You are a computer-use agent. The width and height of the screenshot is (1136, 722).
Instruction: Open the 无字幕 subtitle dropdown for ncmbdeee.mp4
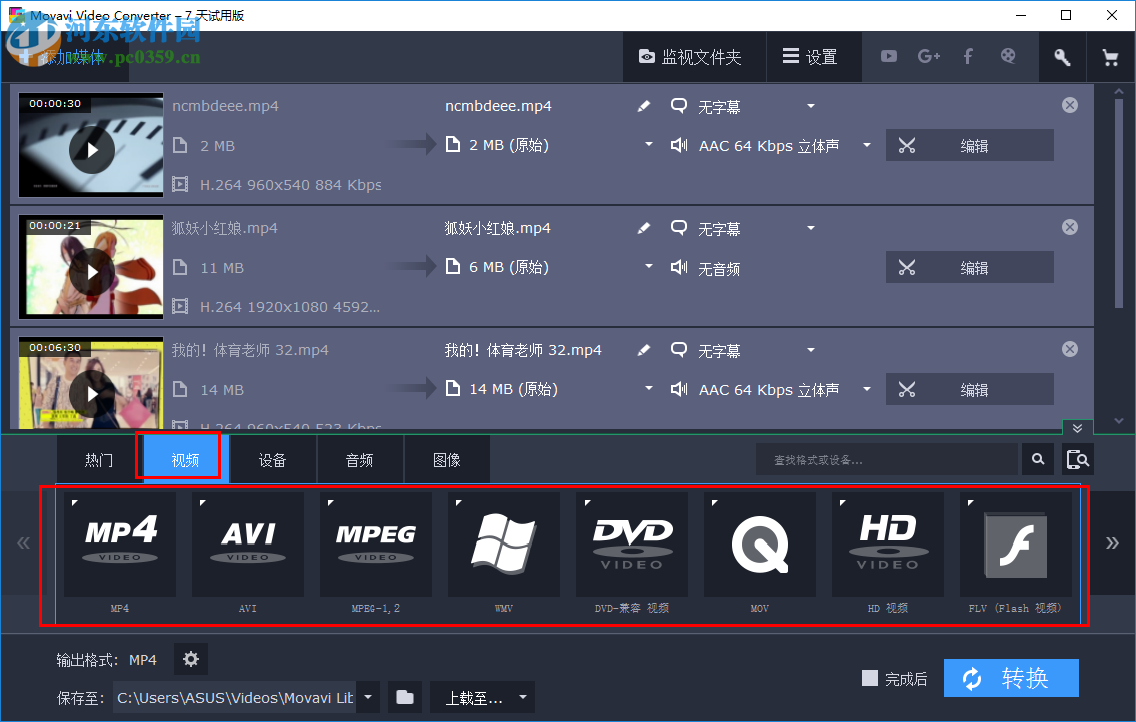pyautogui.click(x=810, y=105)
